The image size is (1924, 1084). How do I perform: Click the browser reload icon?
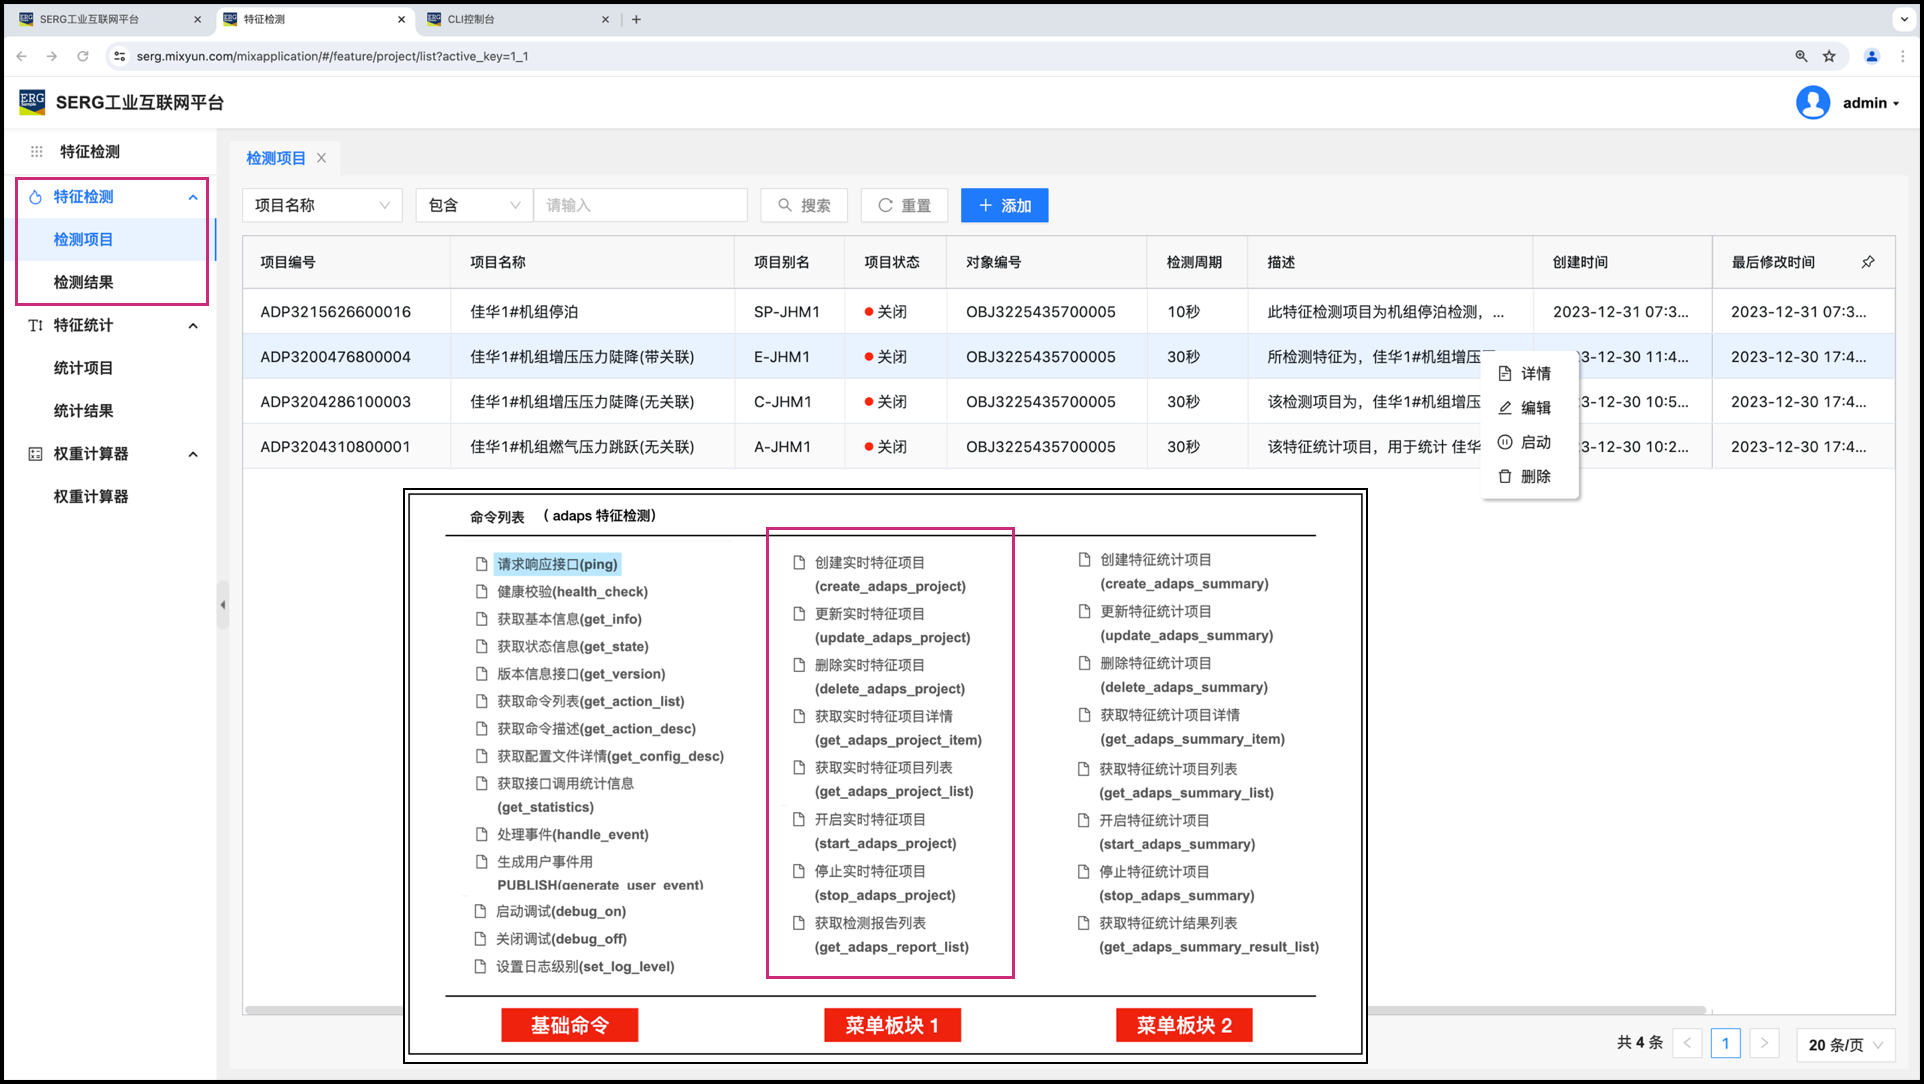(83, 56)
